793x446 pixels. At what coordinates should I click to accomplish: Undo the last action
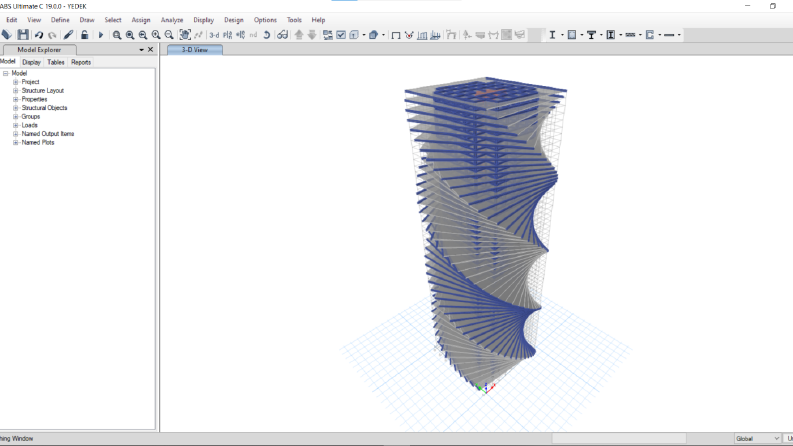pos(38,35)
